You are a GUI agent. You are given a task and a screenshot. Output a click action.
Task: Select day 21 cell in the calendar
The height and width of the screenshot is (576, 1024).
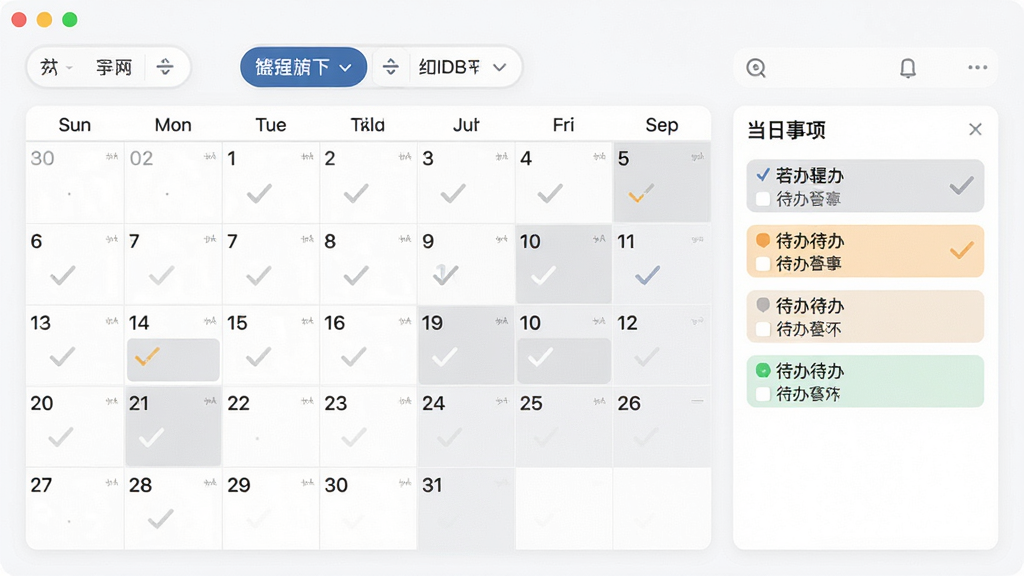point(173,426)
